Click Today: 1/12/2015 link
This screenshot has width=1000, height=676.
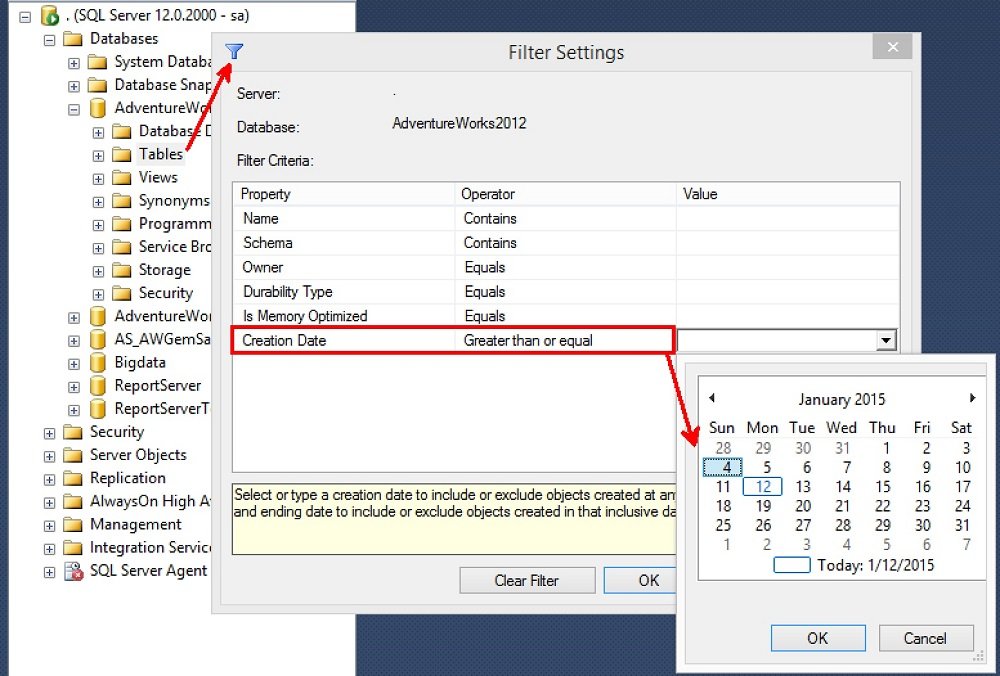point(854,565)
